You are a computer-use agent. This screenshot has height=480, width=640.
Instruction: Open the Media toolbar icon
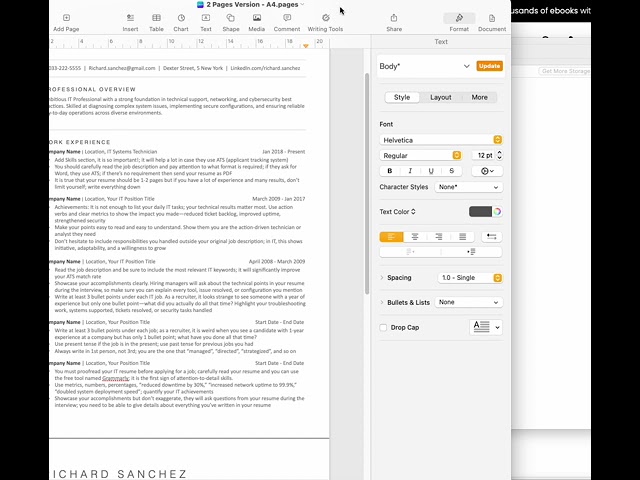tap(257, 18)
